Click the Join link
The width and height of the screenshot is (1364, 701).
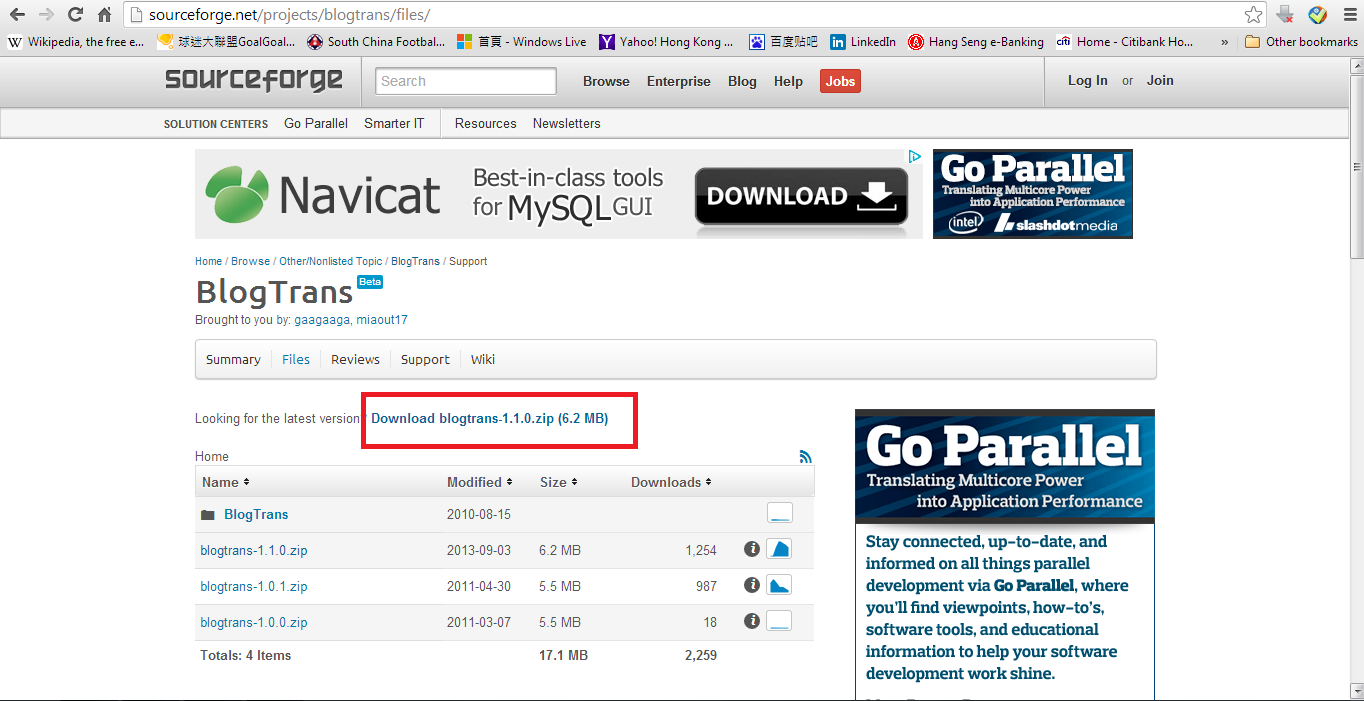coord(1160,80)
